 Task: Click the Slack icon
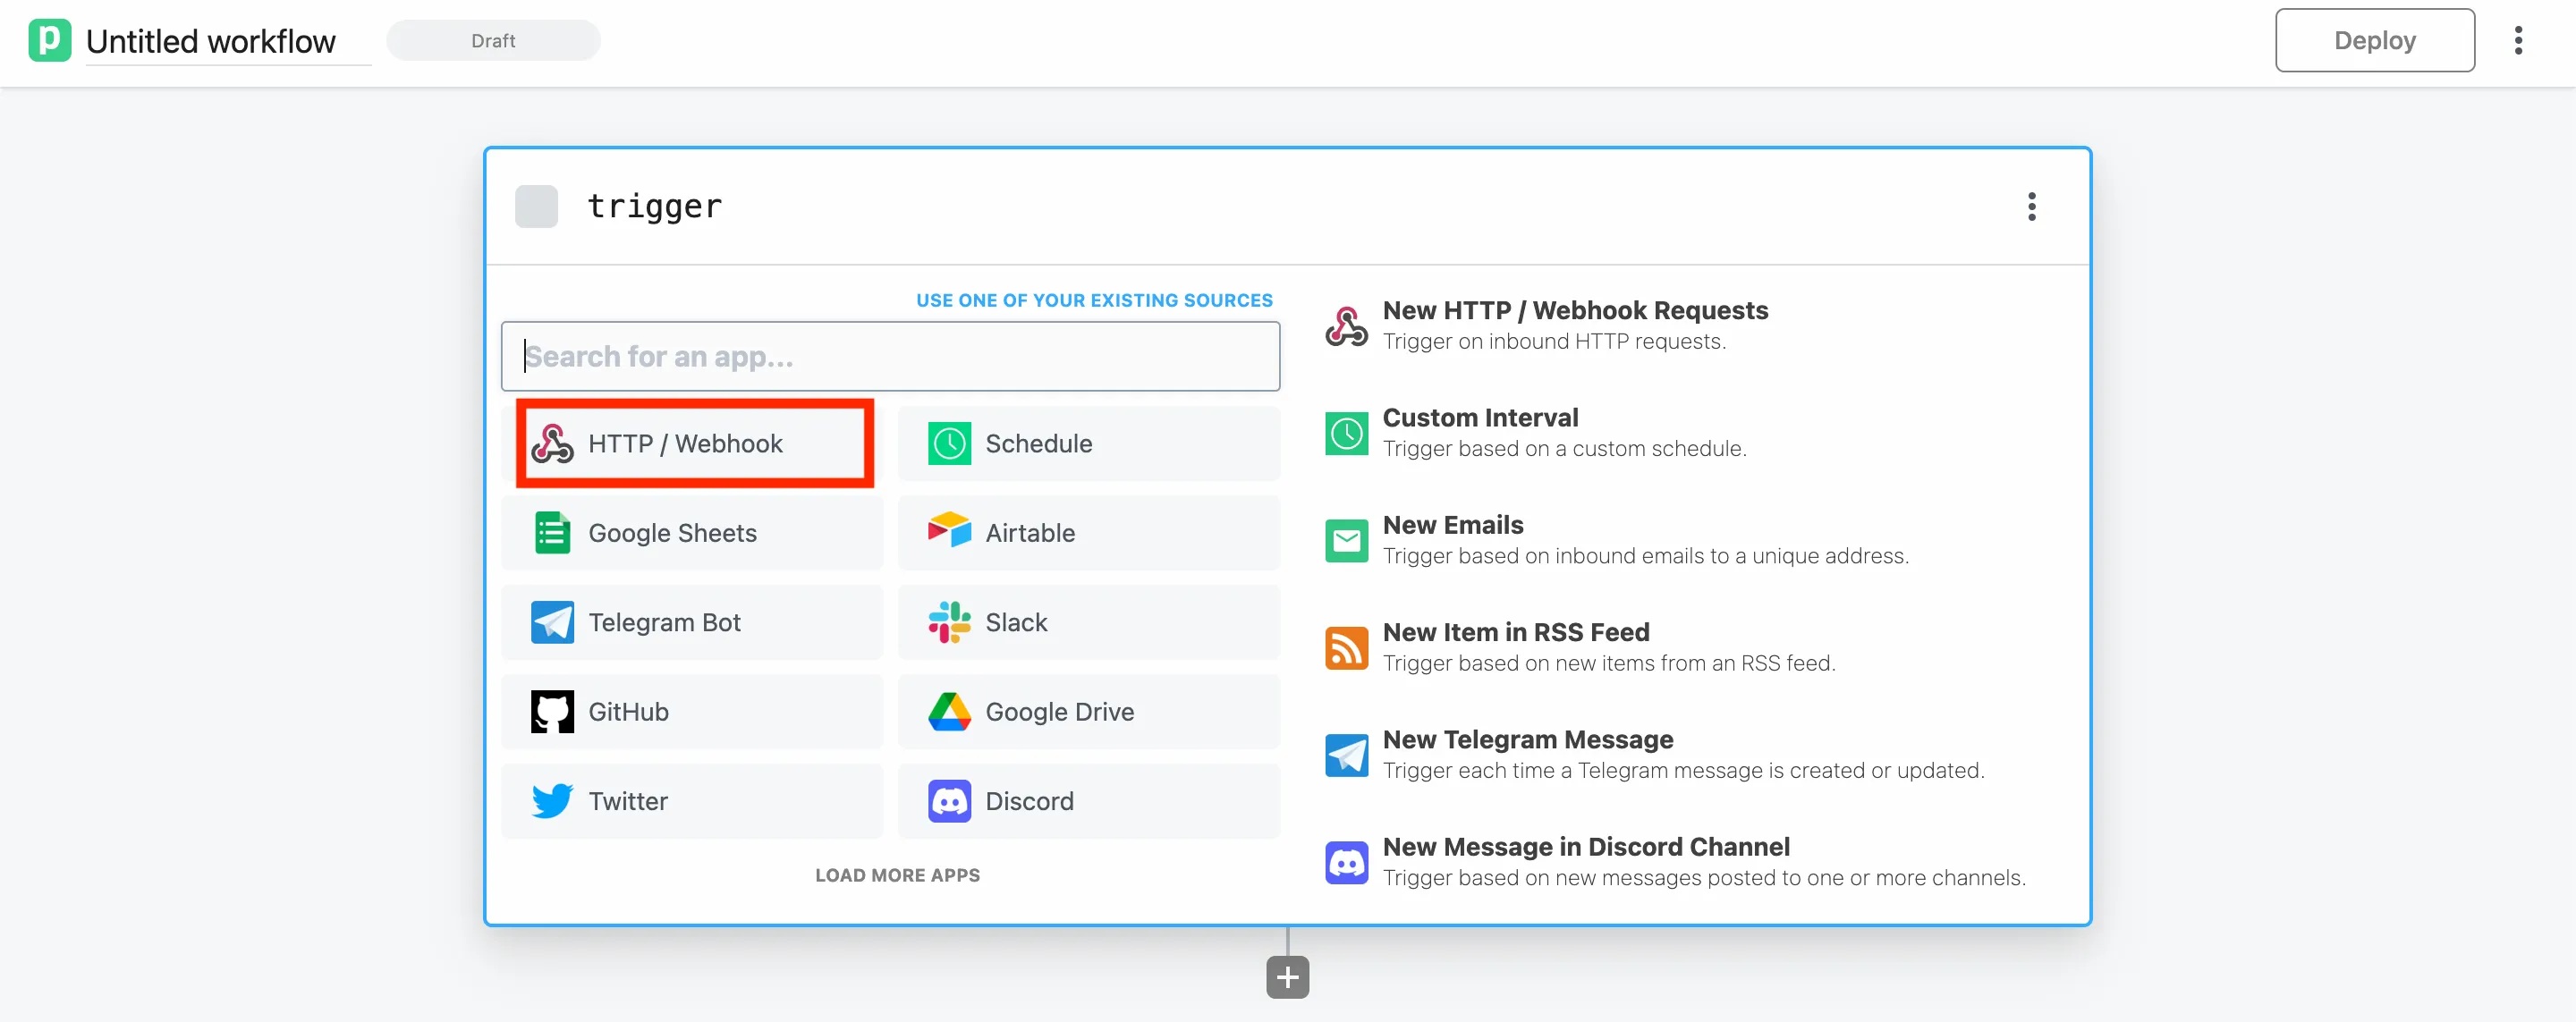pos(949,622)
